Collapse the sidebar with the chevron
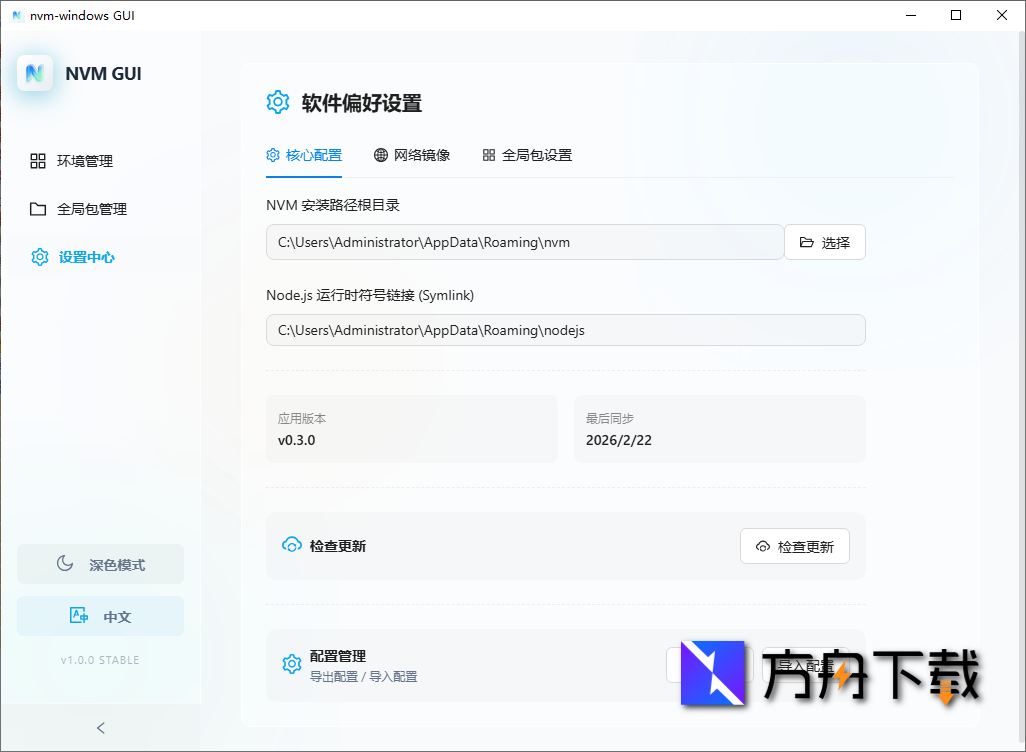The image size is (1026, 752). coord(100,728)
